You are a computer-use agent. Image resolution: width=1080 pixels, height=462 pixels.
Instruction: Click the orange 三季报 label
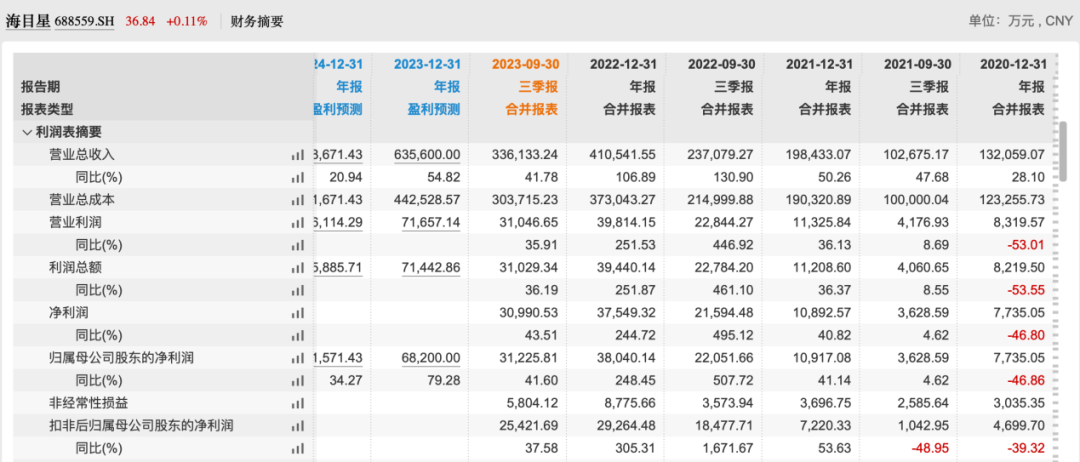[x=540, y=87]
